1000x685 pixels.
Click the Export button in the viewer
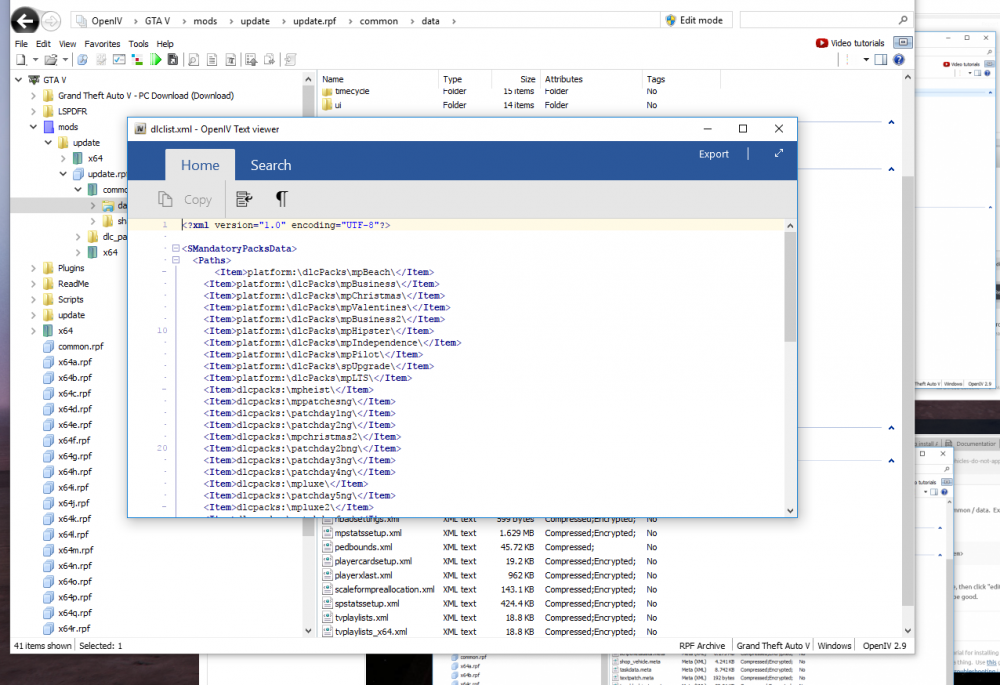[713, 153]
